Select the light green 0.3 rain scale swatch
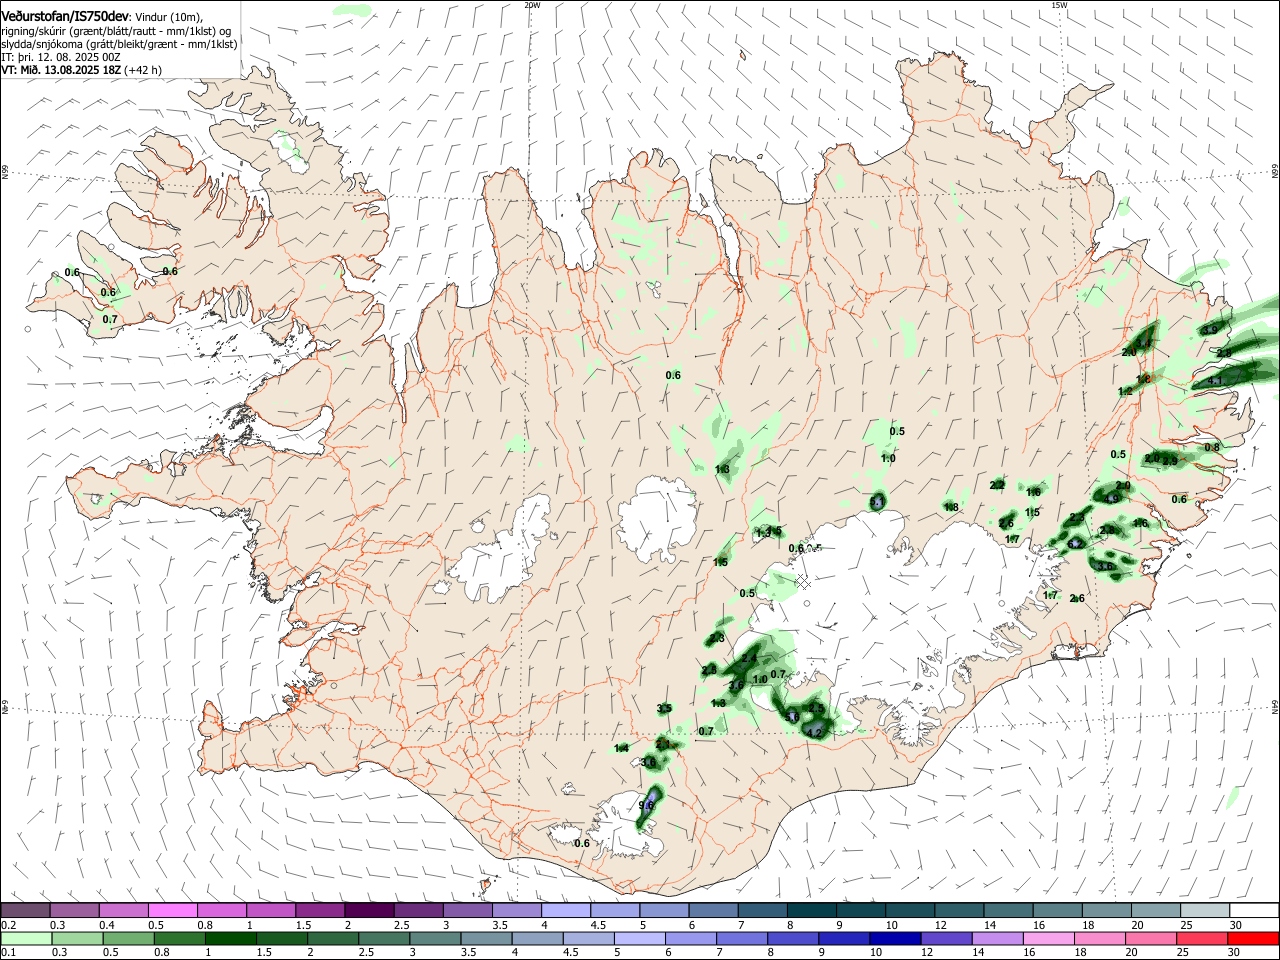 [77, 938]
